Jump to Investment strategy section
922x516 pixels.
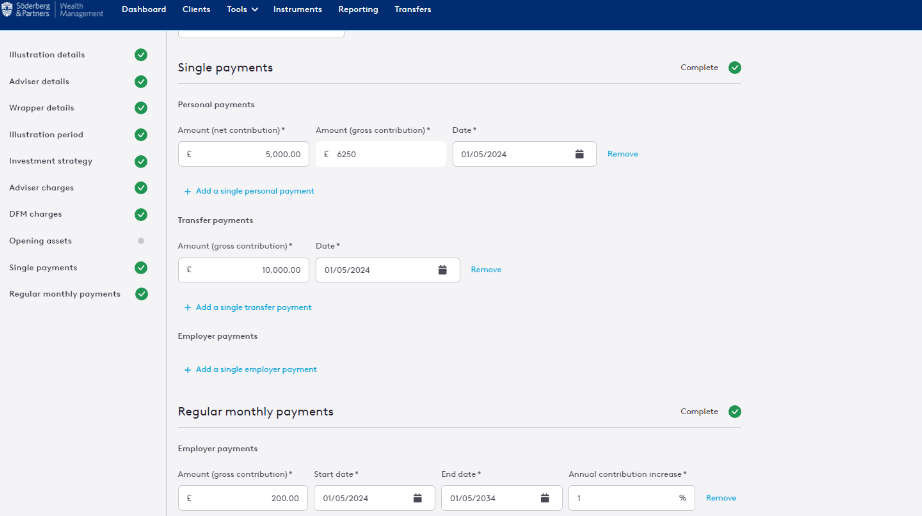pos(51,161)
